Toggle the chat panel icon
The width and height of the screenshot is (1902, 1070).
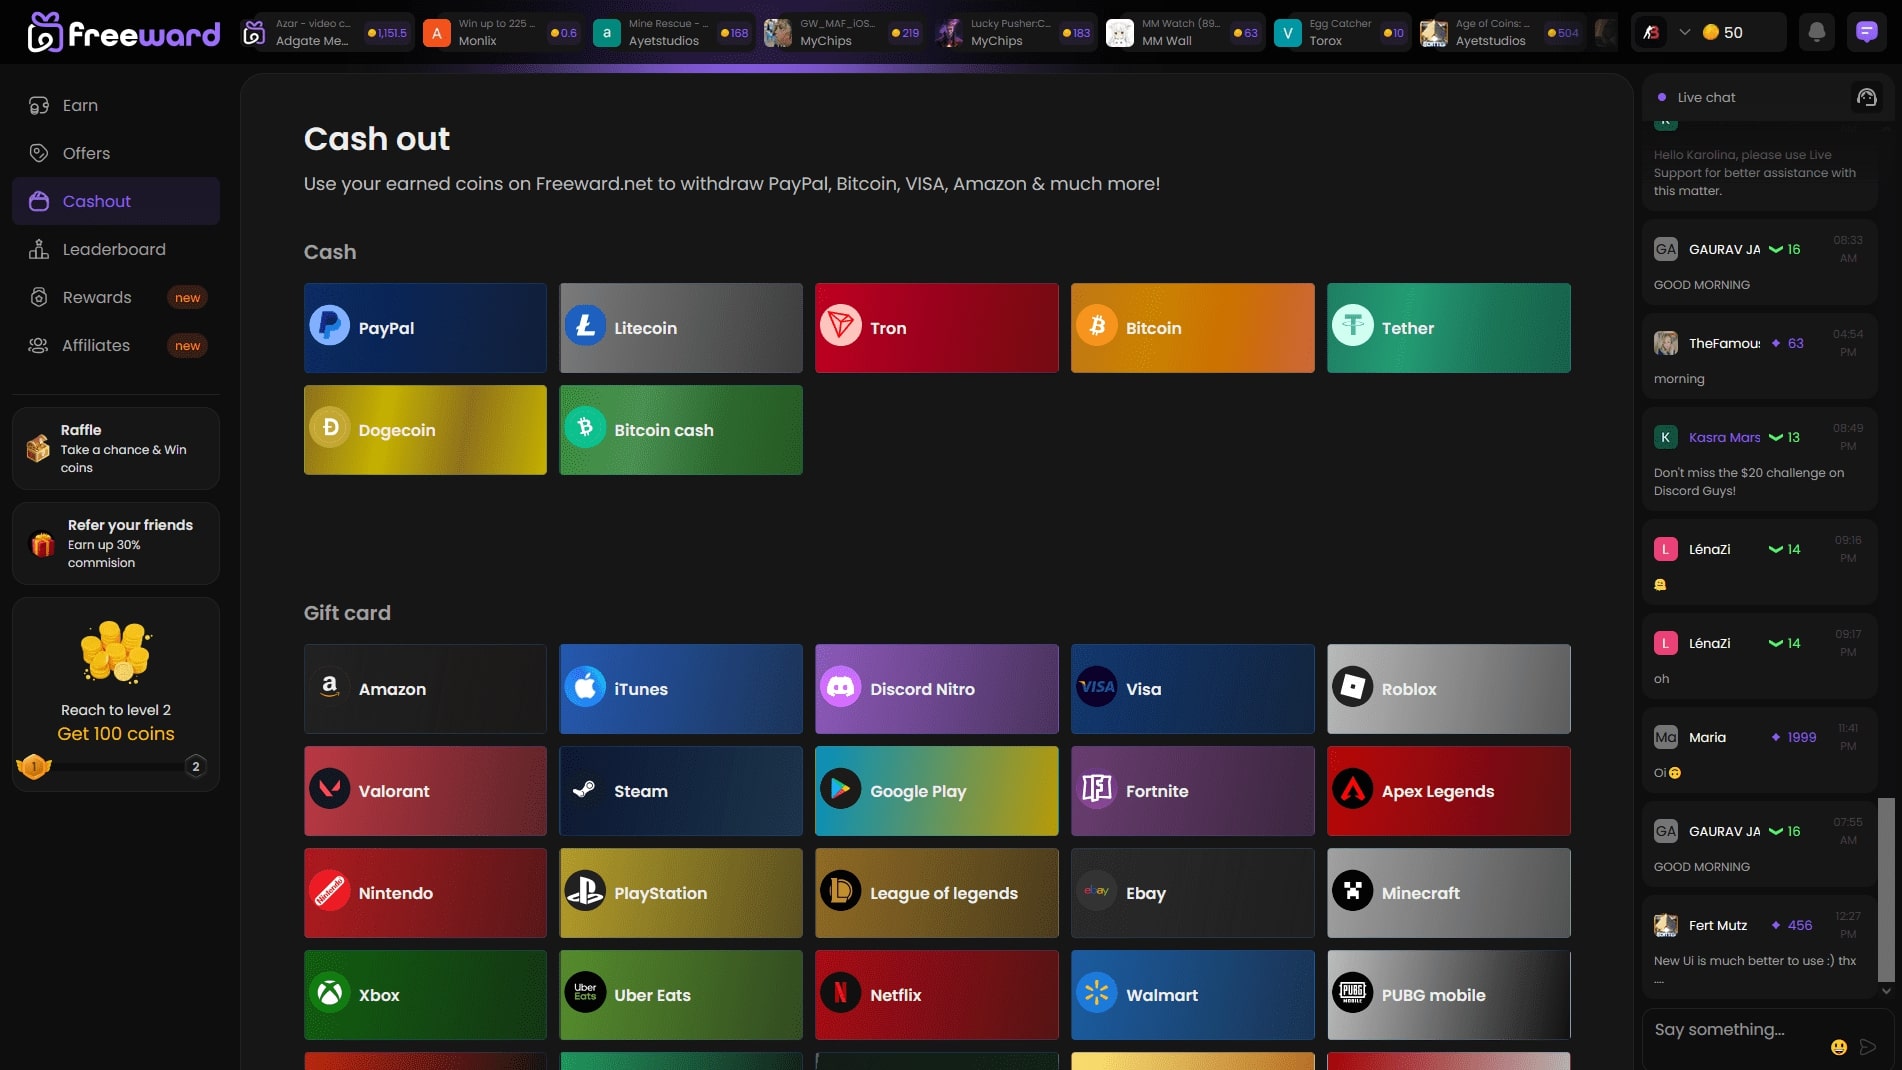[1866, 32]
